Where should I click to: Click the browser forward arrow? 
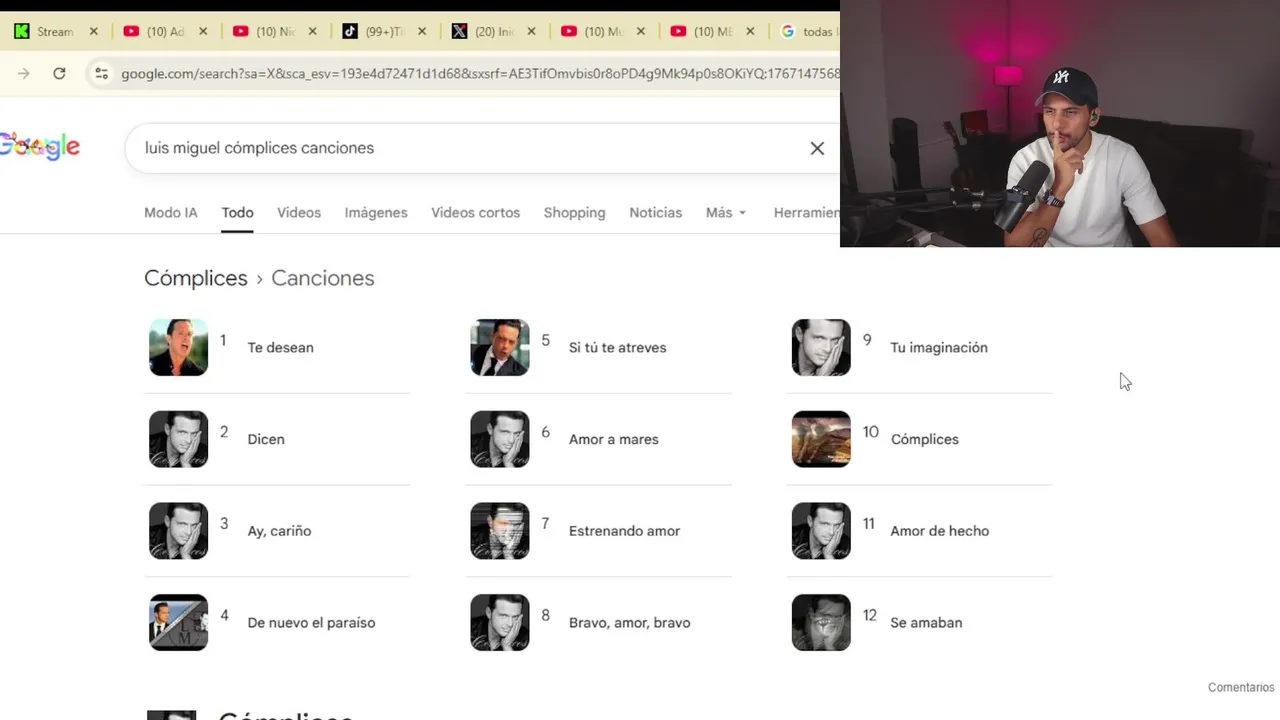pos(24,73)
